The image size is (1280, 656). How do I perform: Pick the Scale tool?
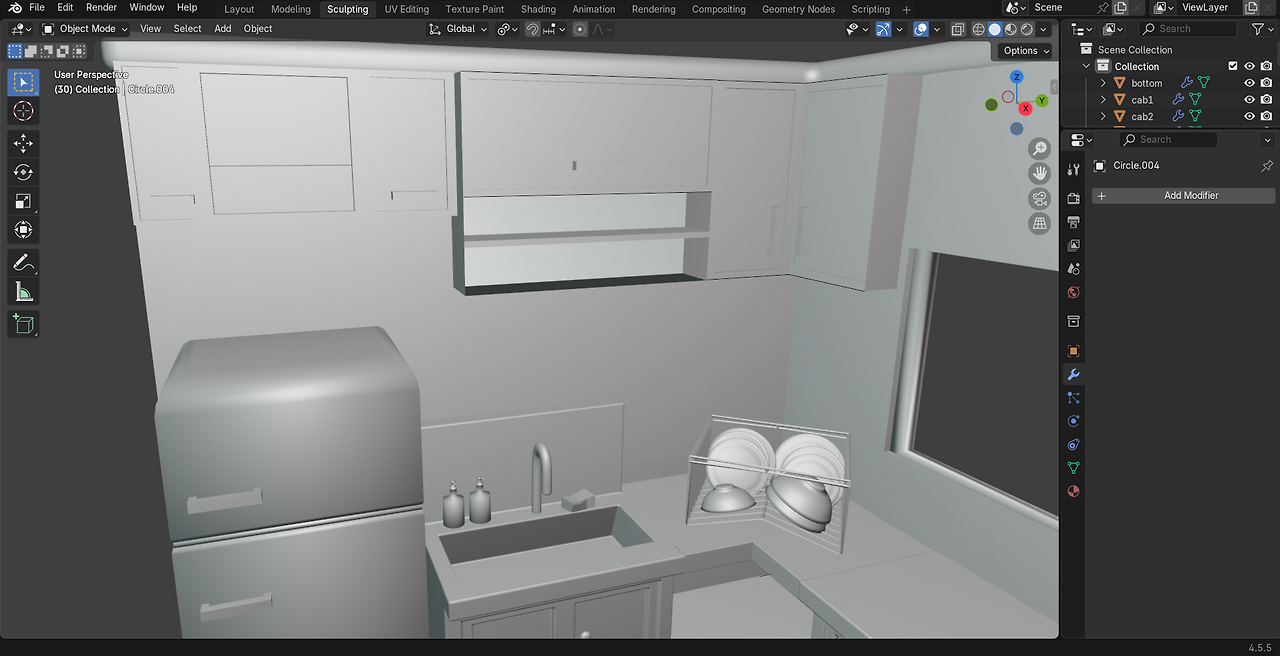[23, 201]
